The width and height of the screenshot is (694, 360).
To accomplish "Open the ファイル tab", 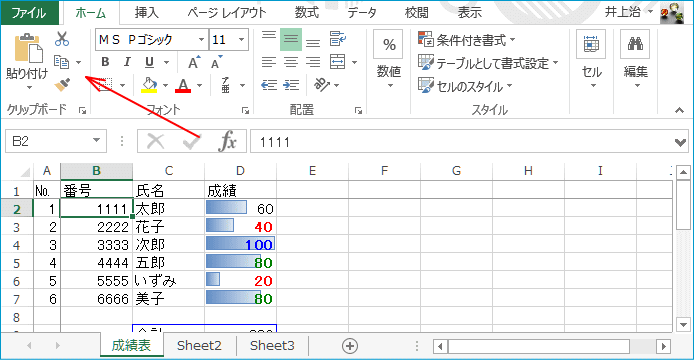I will 29,13.
